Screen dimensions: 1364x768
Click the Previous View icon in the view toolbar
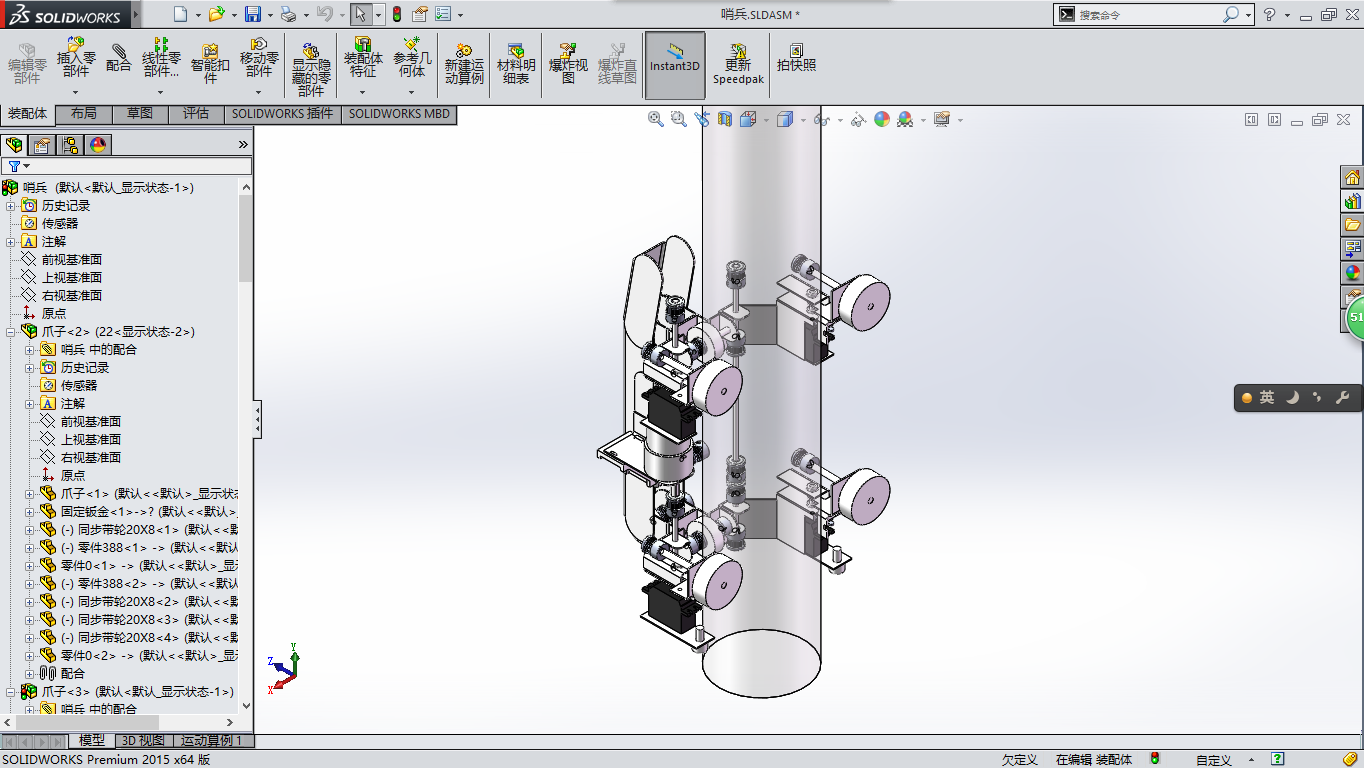(x=702, y=119)
